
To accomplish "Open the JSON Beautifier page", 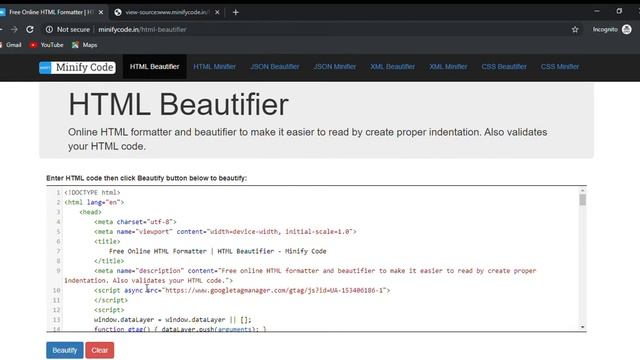I will (275, 67).
